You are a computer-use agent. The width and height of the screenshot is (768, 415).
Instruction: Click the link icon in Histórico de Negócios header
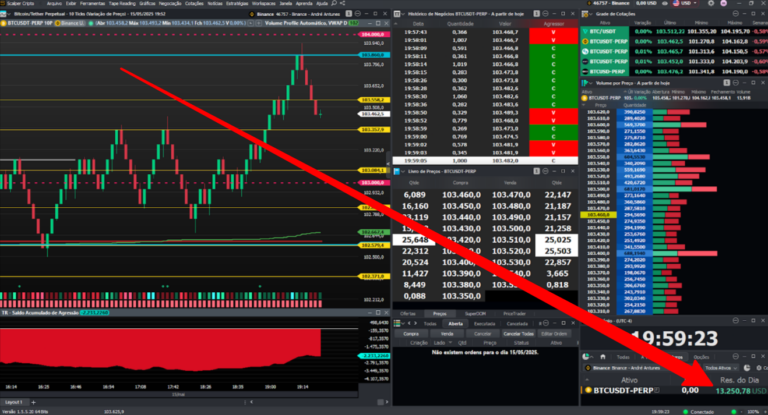(537, 14)
